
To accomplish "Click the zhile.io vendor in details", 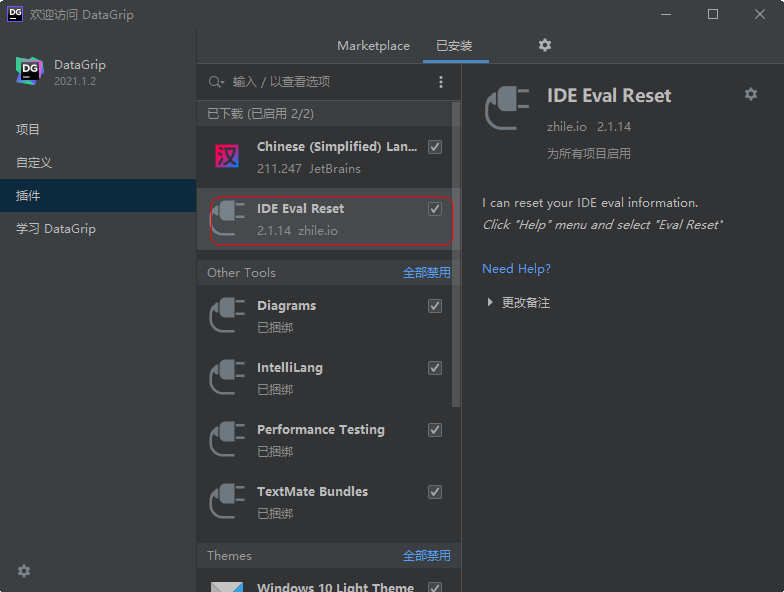I will click(x=566, y=126).
